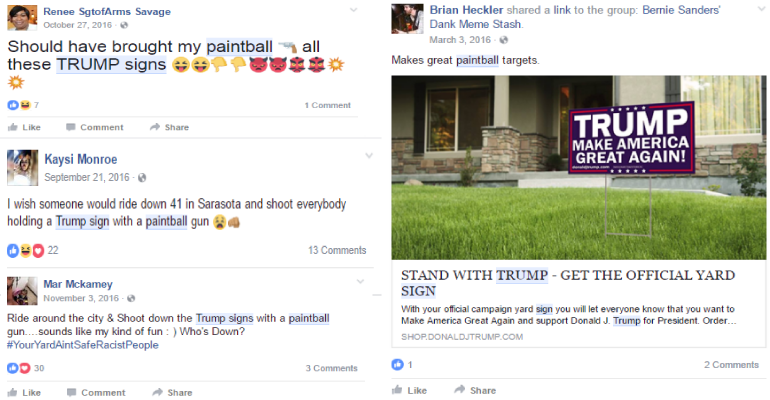This screenshot has width=770, height=400.
Task: Open post options arrow on Mar Mckamey's post
Action: (x=360, y=282)
